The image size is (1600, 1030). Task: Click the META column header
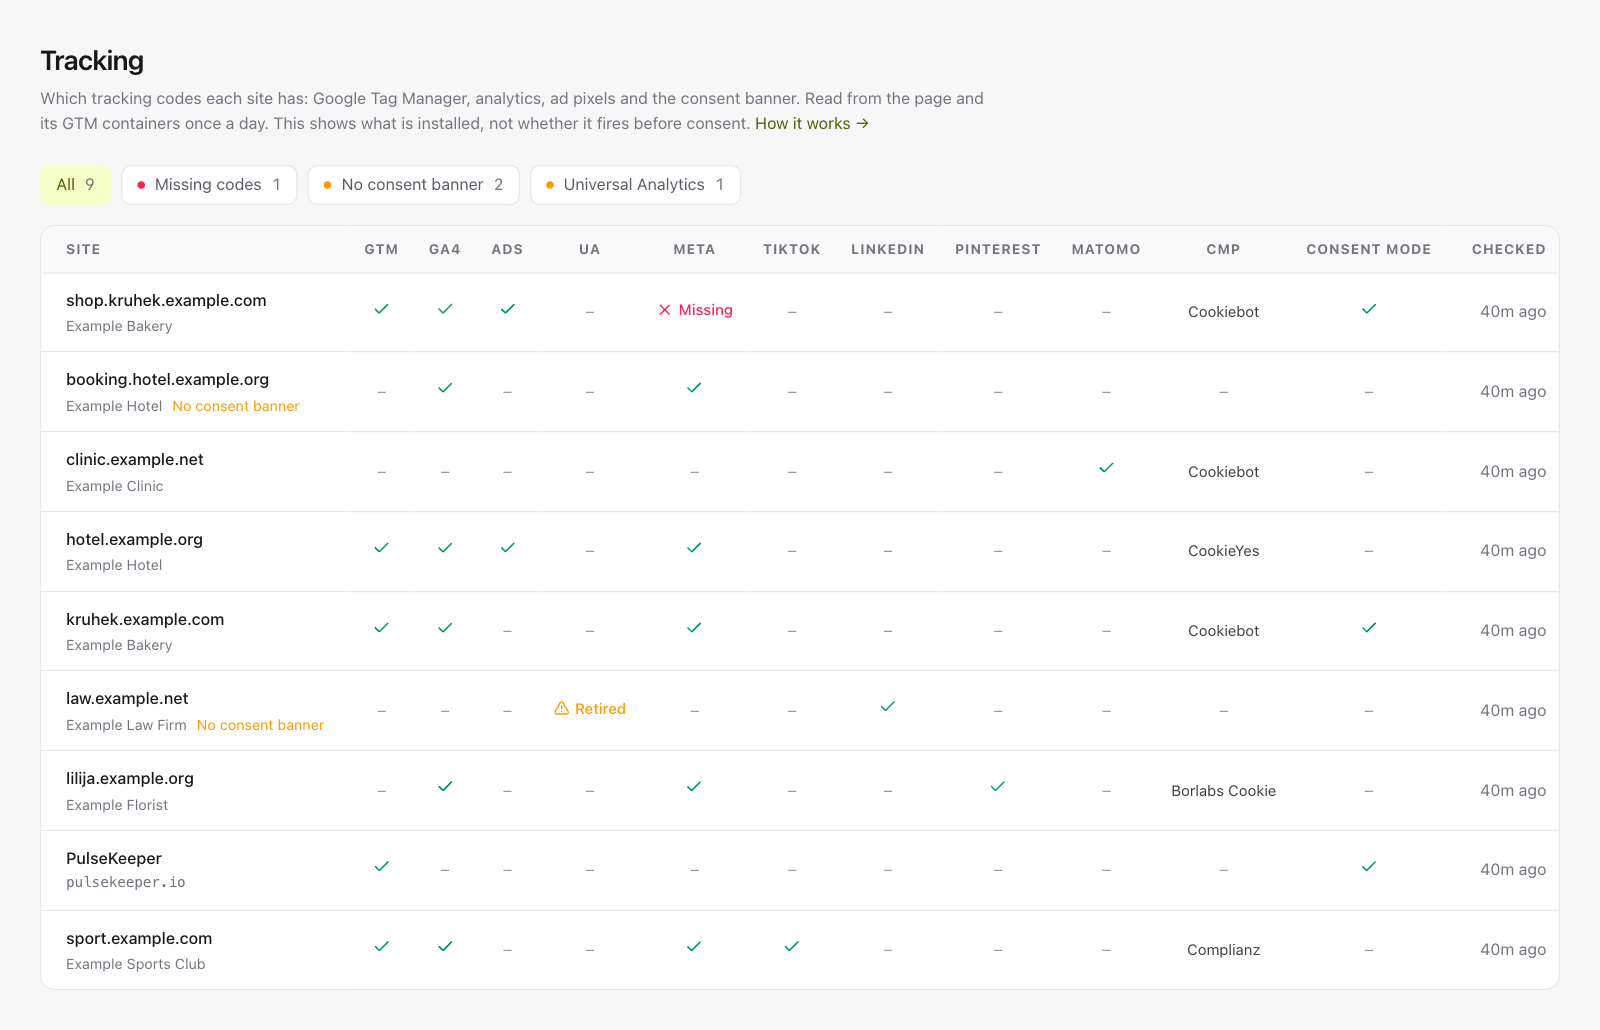(x=694, y=250)
